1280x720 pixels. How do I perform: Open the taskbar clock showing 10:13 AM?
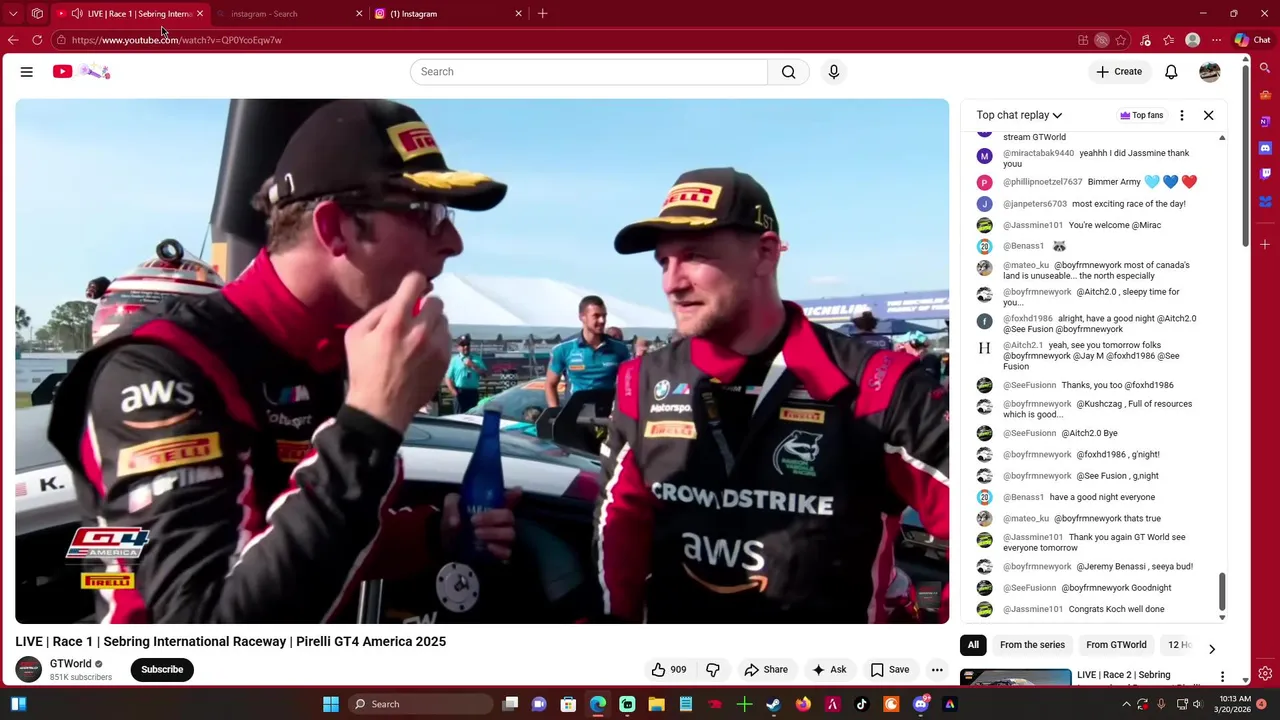(1235, 704)
